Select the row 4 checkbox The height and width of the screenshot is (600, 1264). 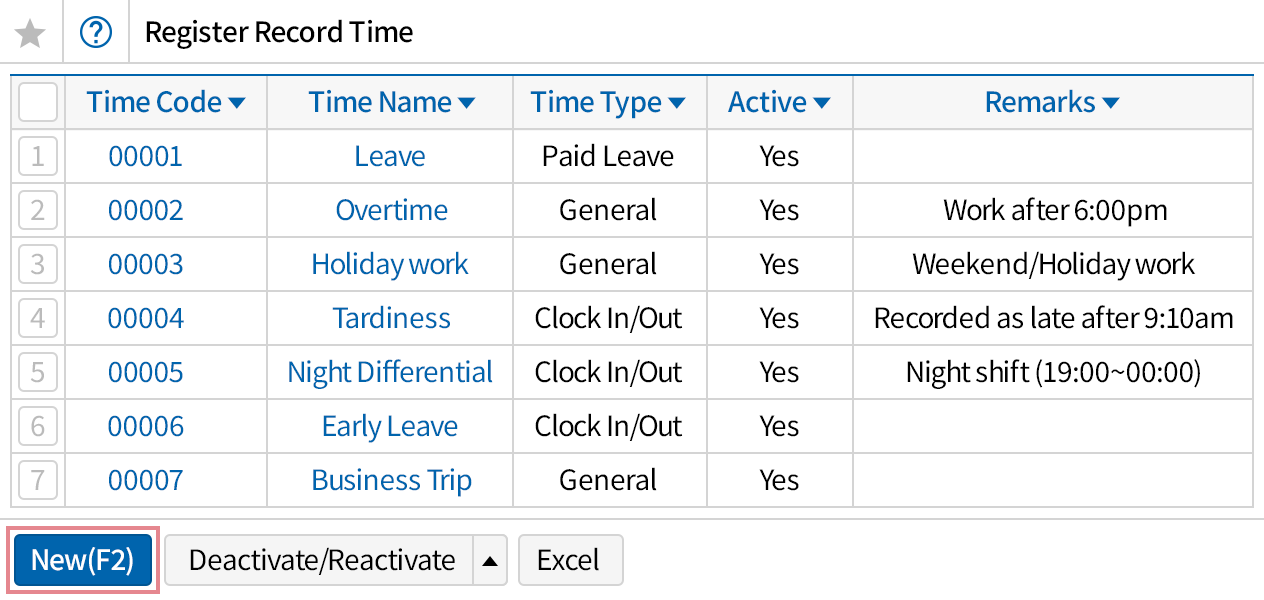tap(38, 318)
